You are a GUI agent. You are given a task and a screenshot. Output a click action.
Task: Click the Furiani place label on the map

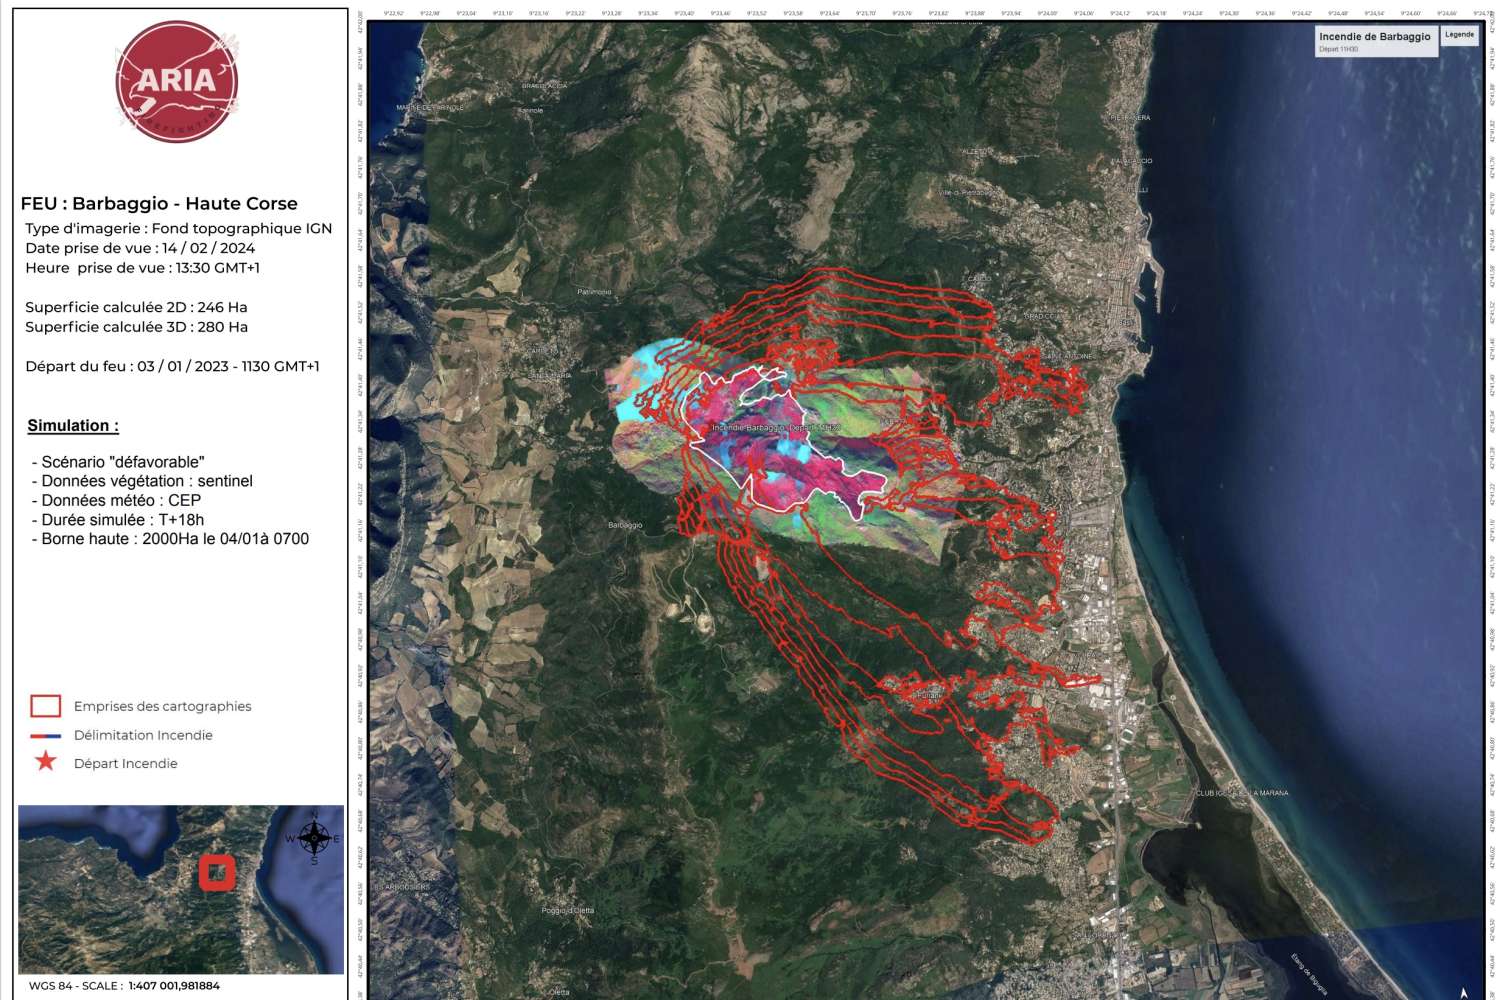(929, 695)
